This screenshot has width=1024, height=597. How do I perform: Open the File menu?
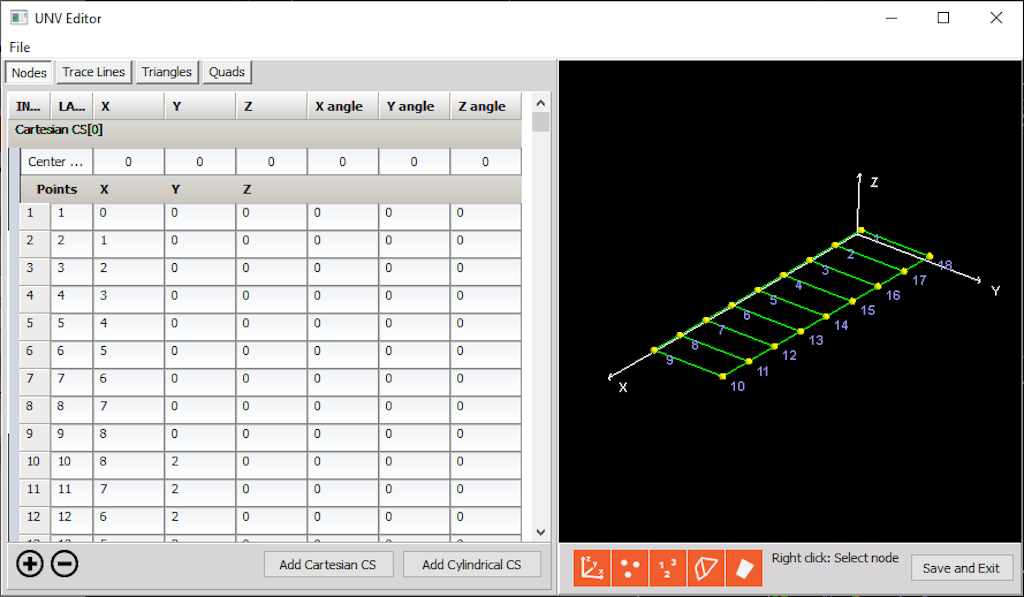(20, 47)
